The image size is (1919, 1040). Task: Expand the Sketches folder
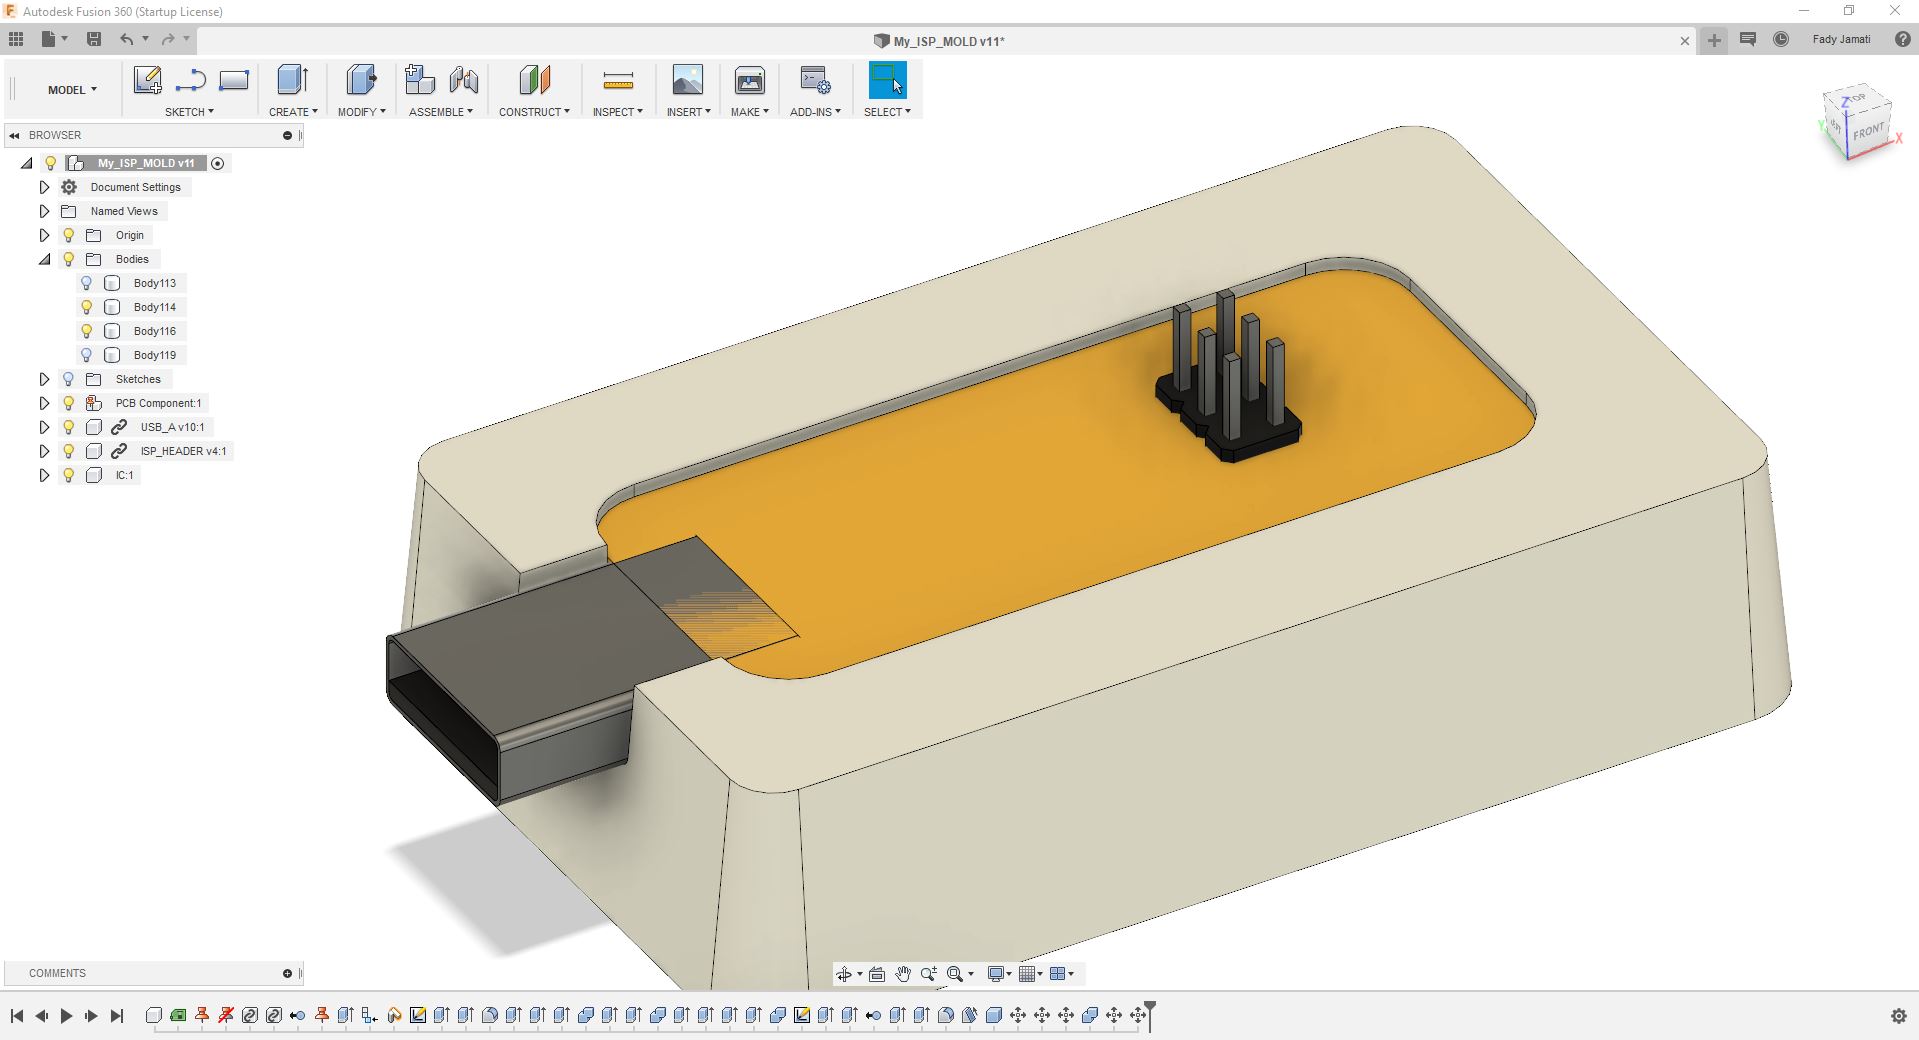point(44,379)
